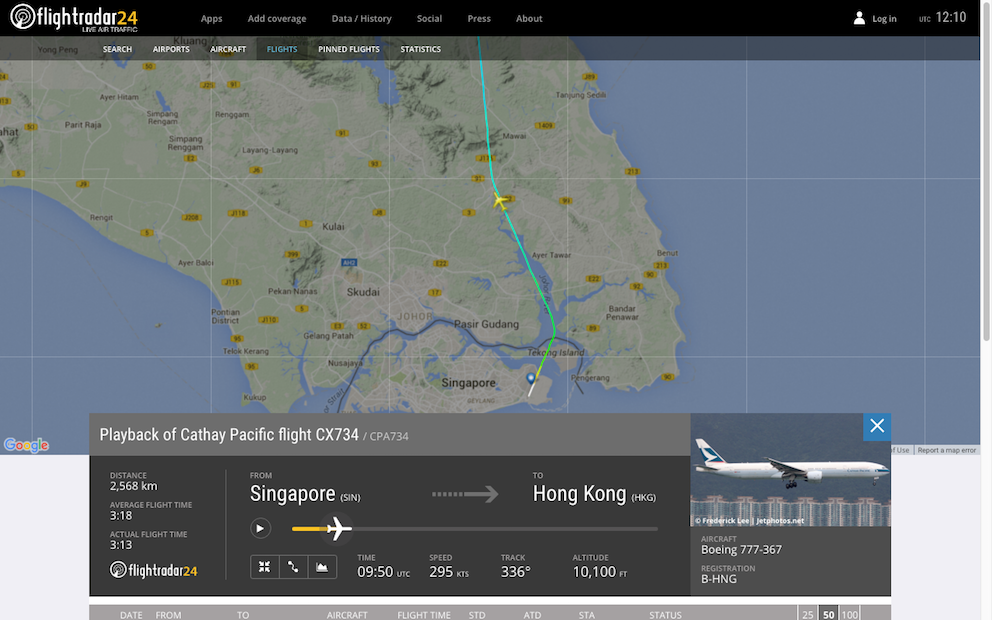Show 100 results per page
The image size is (992, 620).
tap(849, 614)
